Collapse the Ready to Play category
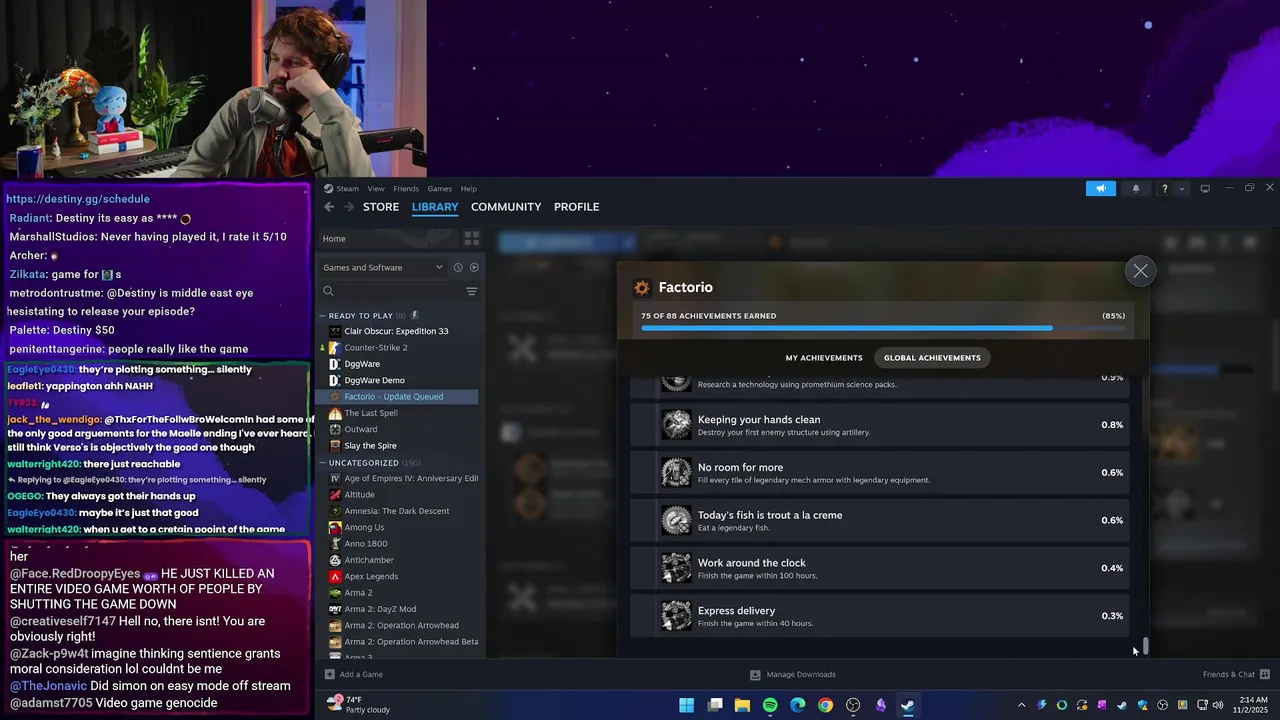The height and width of the screenshot is (720, 1280). pos(323,315)
